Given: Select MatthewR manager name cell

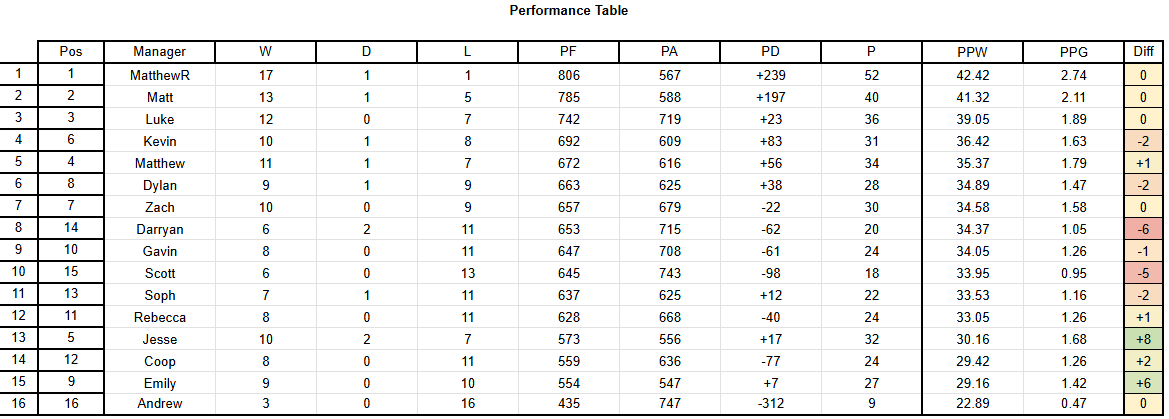Looking at the screenshot, I should point(160,75).
